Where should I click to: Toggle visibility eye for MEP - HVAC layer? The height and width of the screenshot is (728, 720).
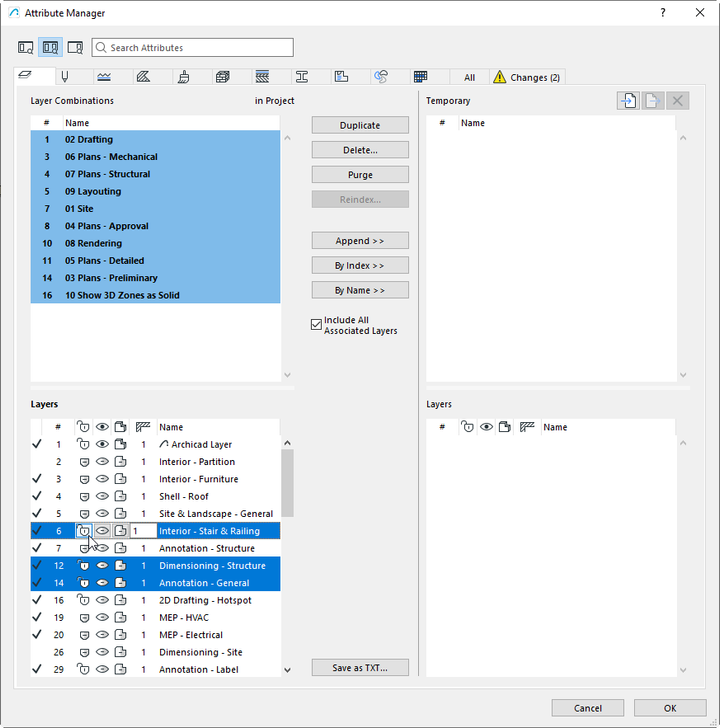click(x=102, y=617)
